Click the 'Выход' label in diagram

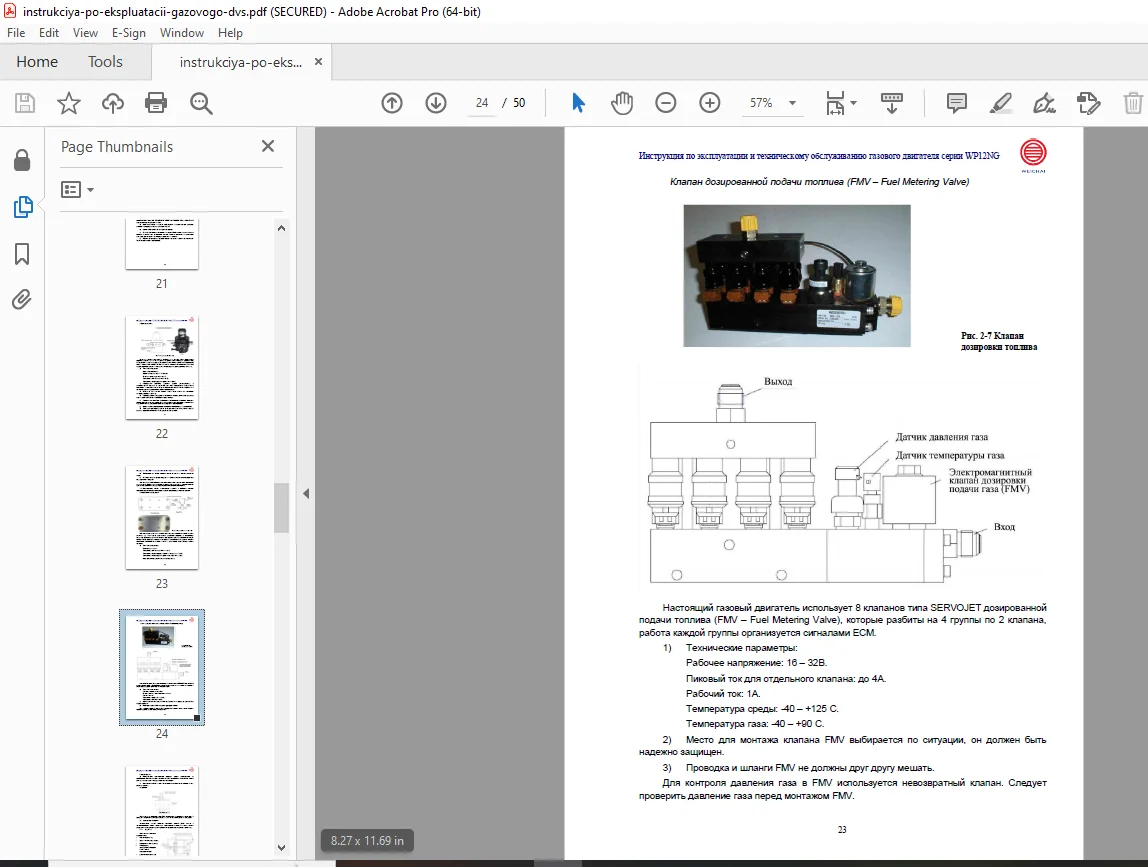point(778,382)
